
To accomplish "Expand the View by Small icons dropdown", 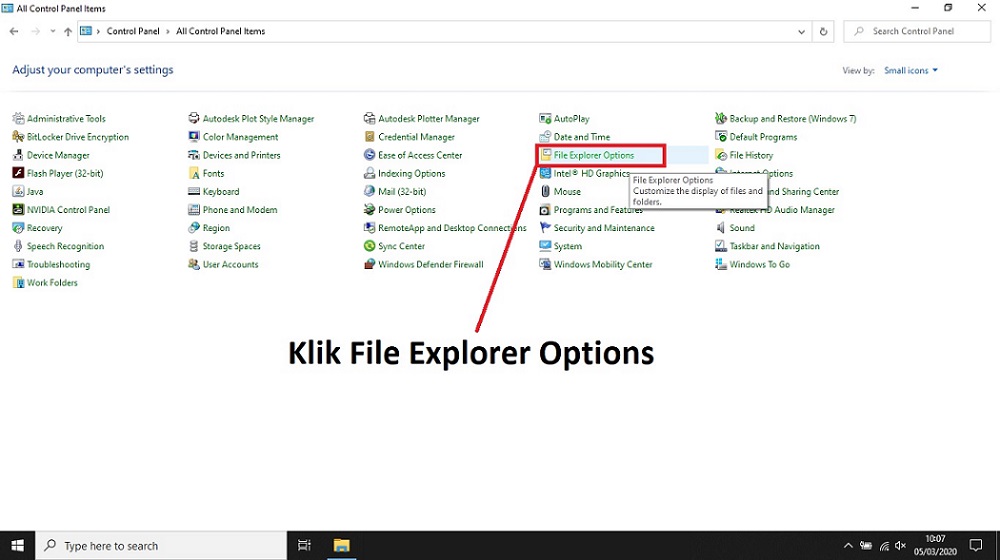I will 911,70.
